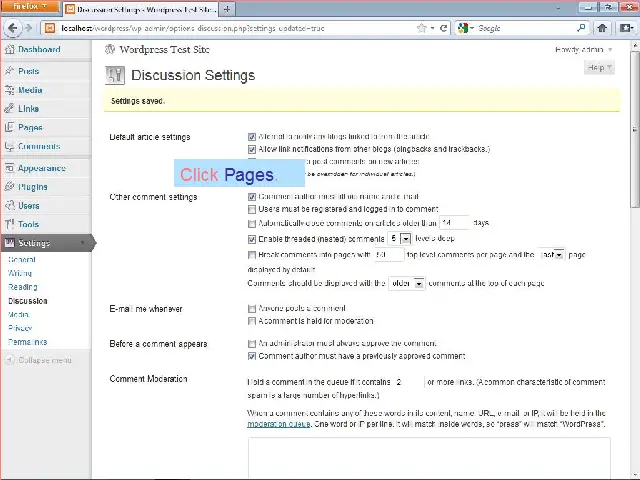Image resolution: width=640 pixels, height=480 pixels.
Task: Click the links count field in Comment Moderation
Action: click(x=409, y=382)
